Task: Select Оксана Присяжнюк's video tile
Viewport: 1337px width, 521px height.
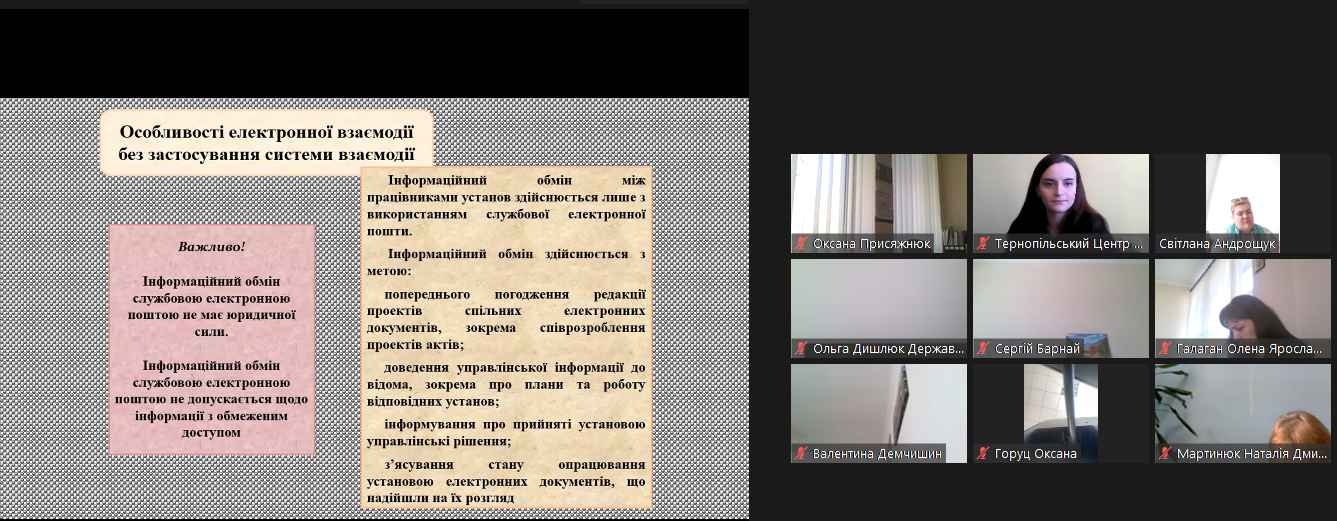Action: click(879, 203)
